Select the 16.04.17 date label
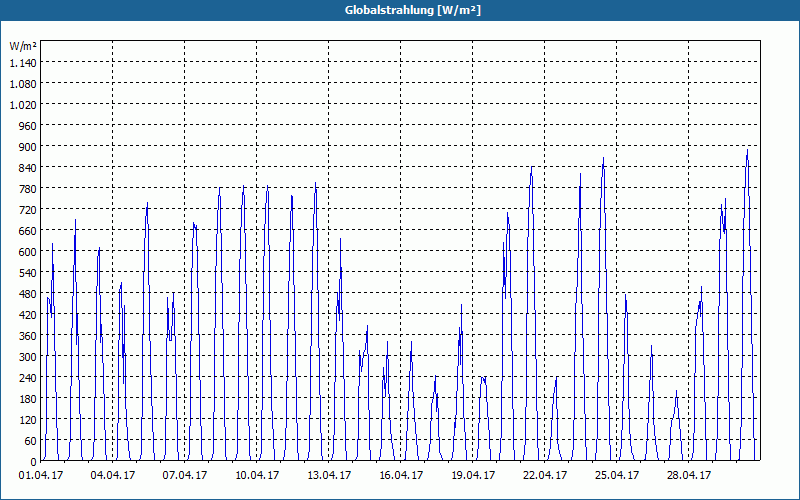The height and width of the screenshot is (500, 800). pos(401,476)
